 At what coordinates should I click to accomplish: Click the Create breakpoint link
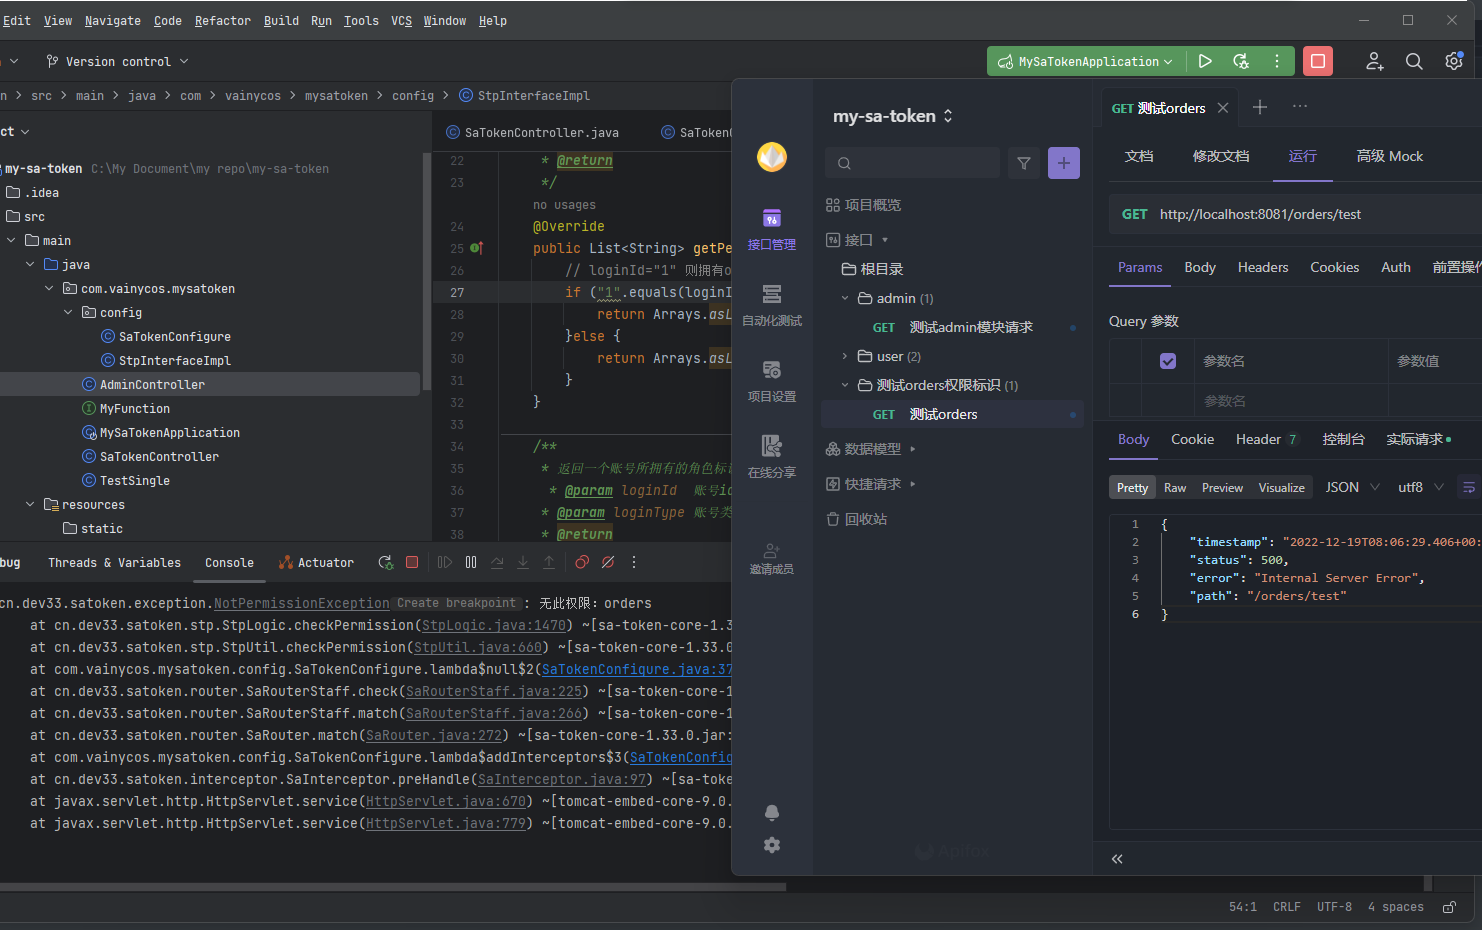click(456, 603)
